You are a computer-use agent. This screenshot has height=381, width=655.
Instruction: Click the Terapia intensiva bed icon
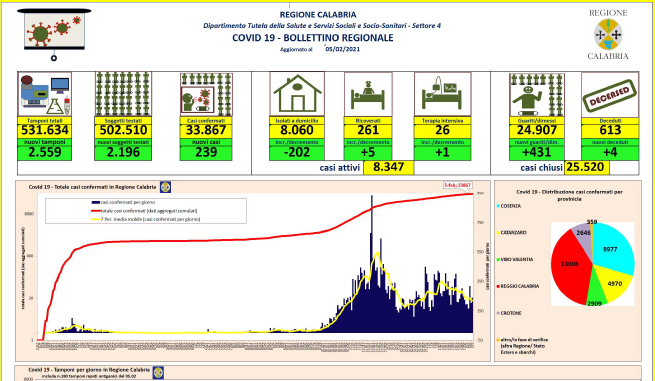pos(442,94)
